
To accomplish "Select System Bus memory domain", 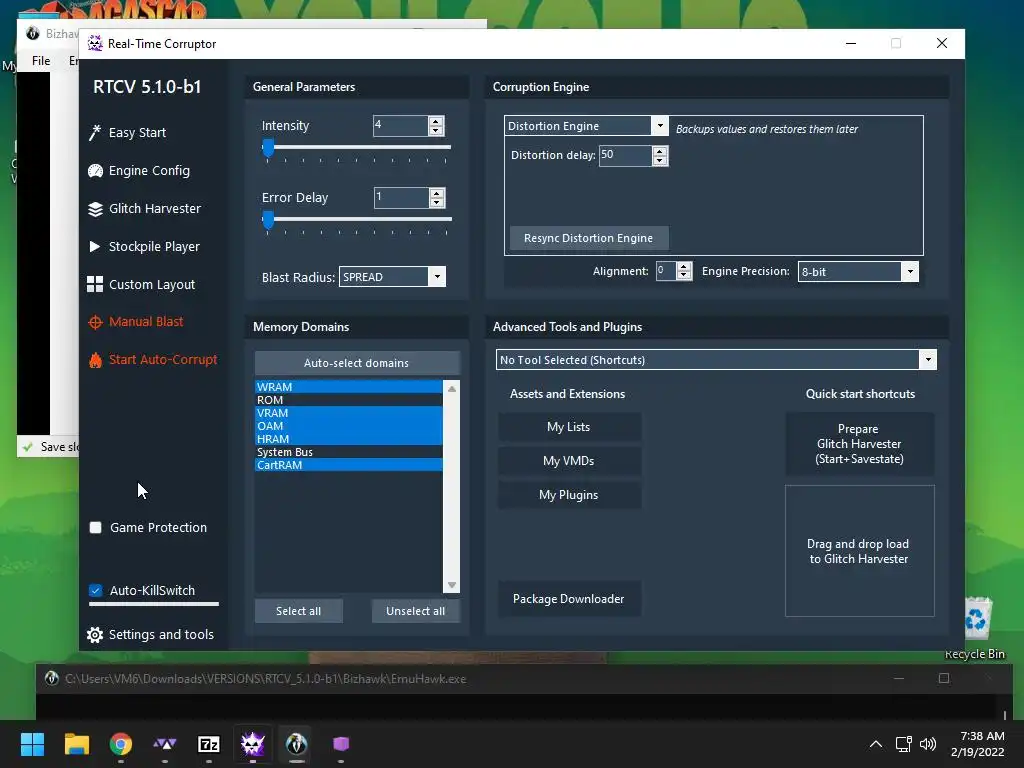I will 349,452.
